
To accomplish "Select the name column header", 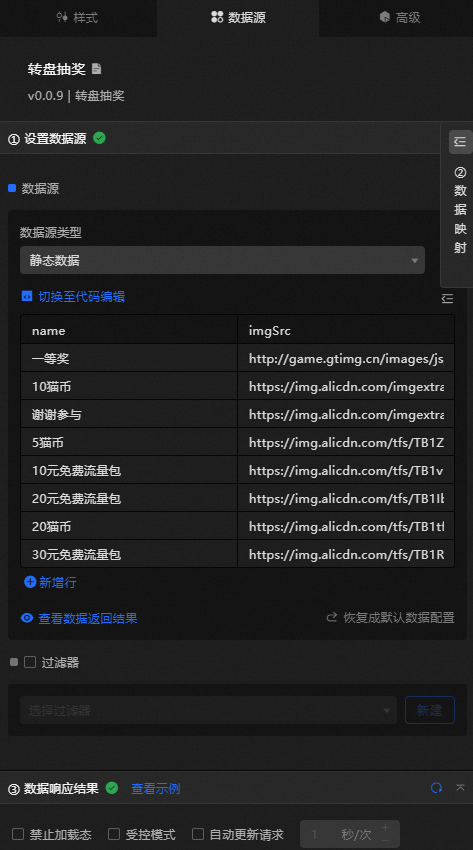I will click(x=129, y=330).
